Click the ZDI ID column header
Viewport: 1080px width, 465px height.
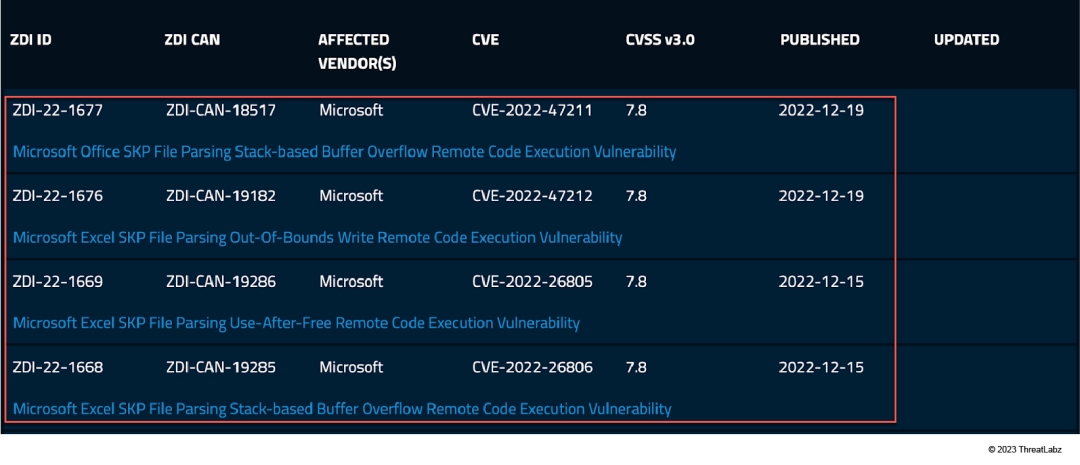point(31,40)
